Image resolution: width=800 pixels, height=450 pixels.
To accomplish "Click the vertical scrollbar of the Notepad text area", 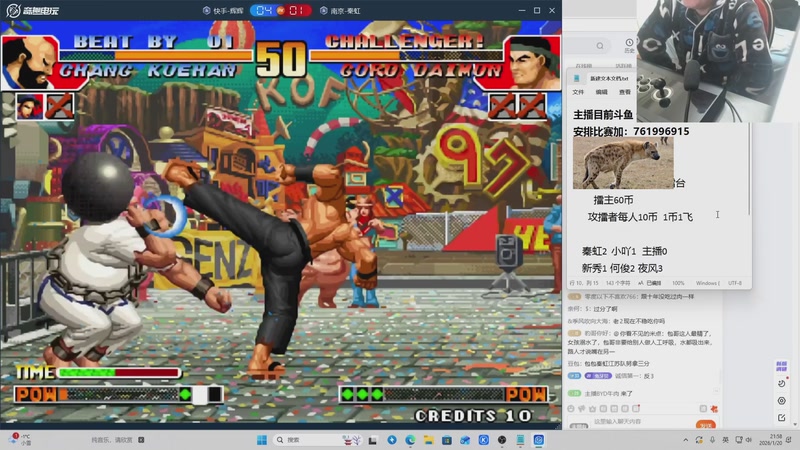I will click(x=749, y=168).
